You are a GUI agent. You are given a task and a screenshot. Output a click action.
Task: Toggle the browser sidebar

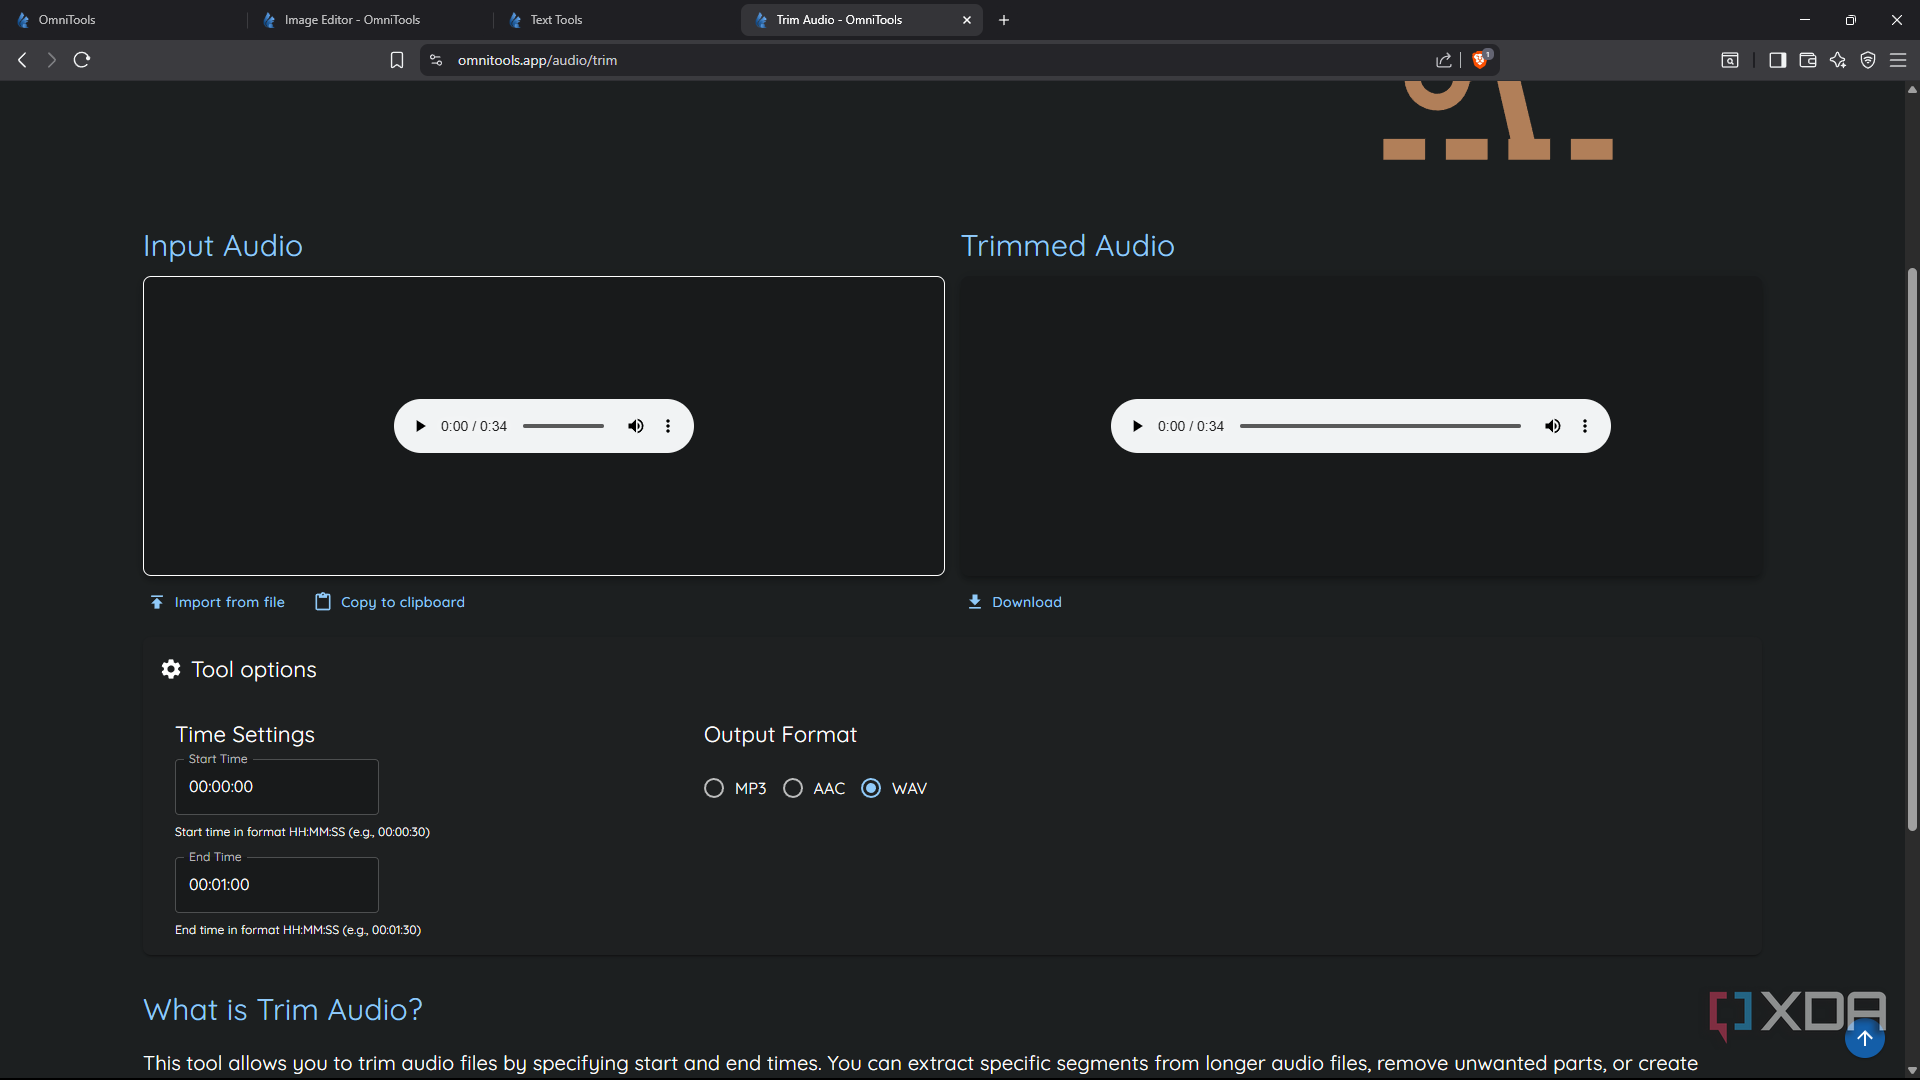click(1777, 60)
